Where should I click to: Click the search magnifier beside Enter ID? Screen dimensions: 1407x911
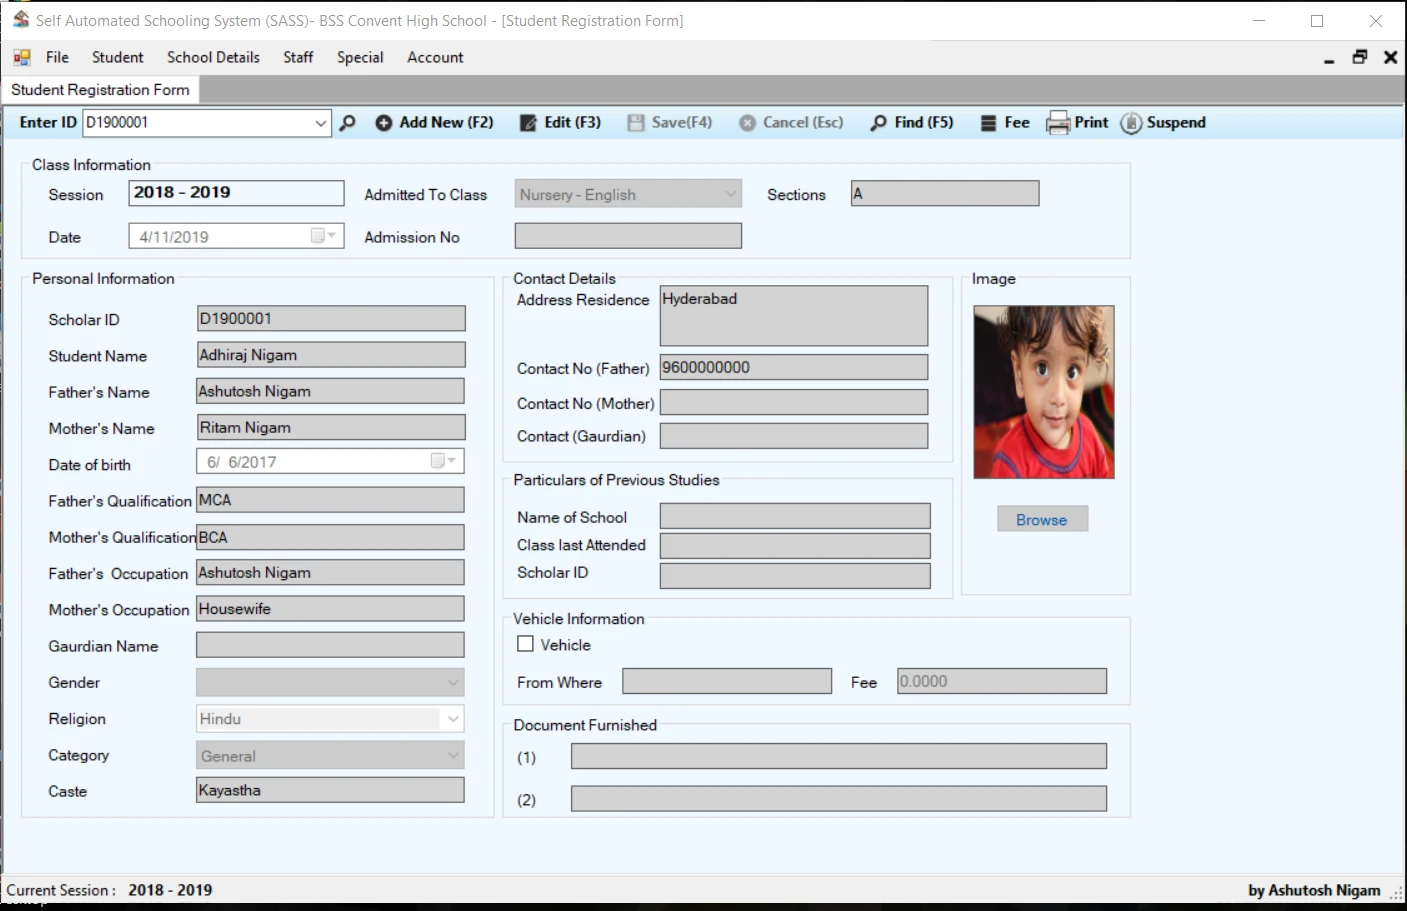click(347, 122)
